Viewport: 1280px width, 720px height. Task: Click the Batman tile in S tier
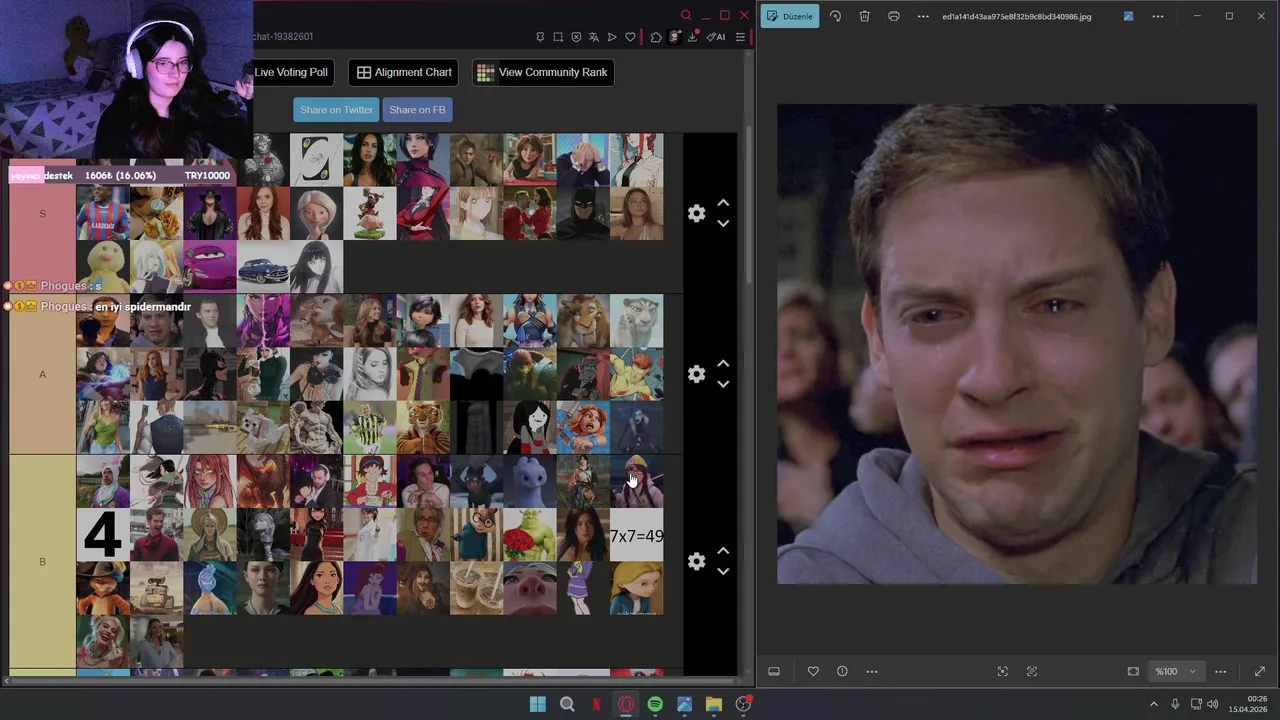click(583, 213)
